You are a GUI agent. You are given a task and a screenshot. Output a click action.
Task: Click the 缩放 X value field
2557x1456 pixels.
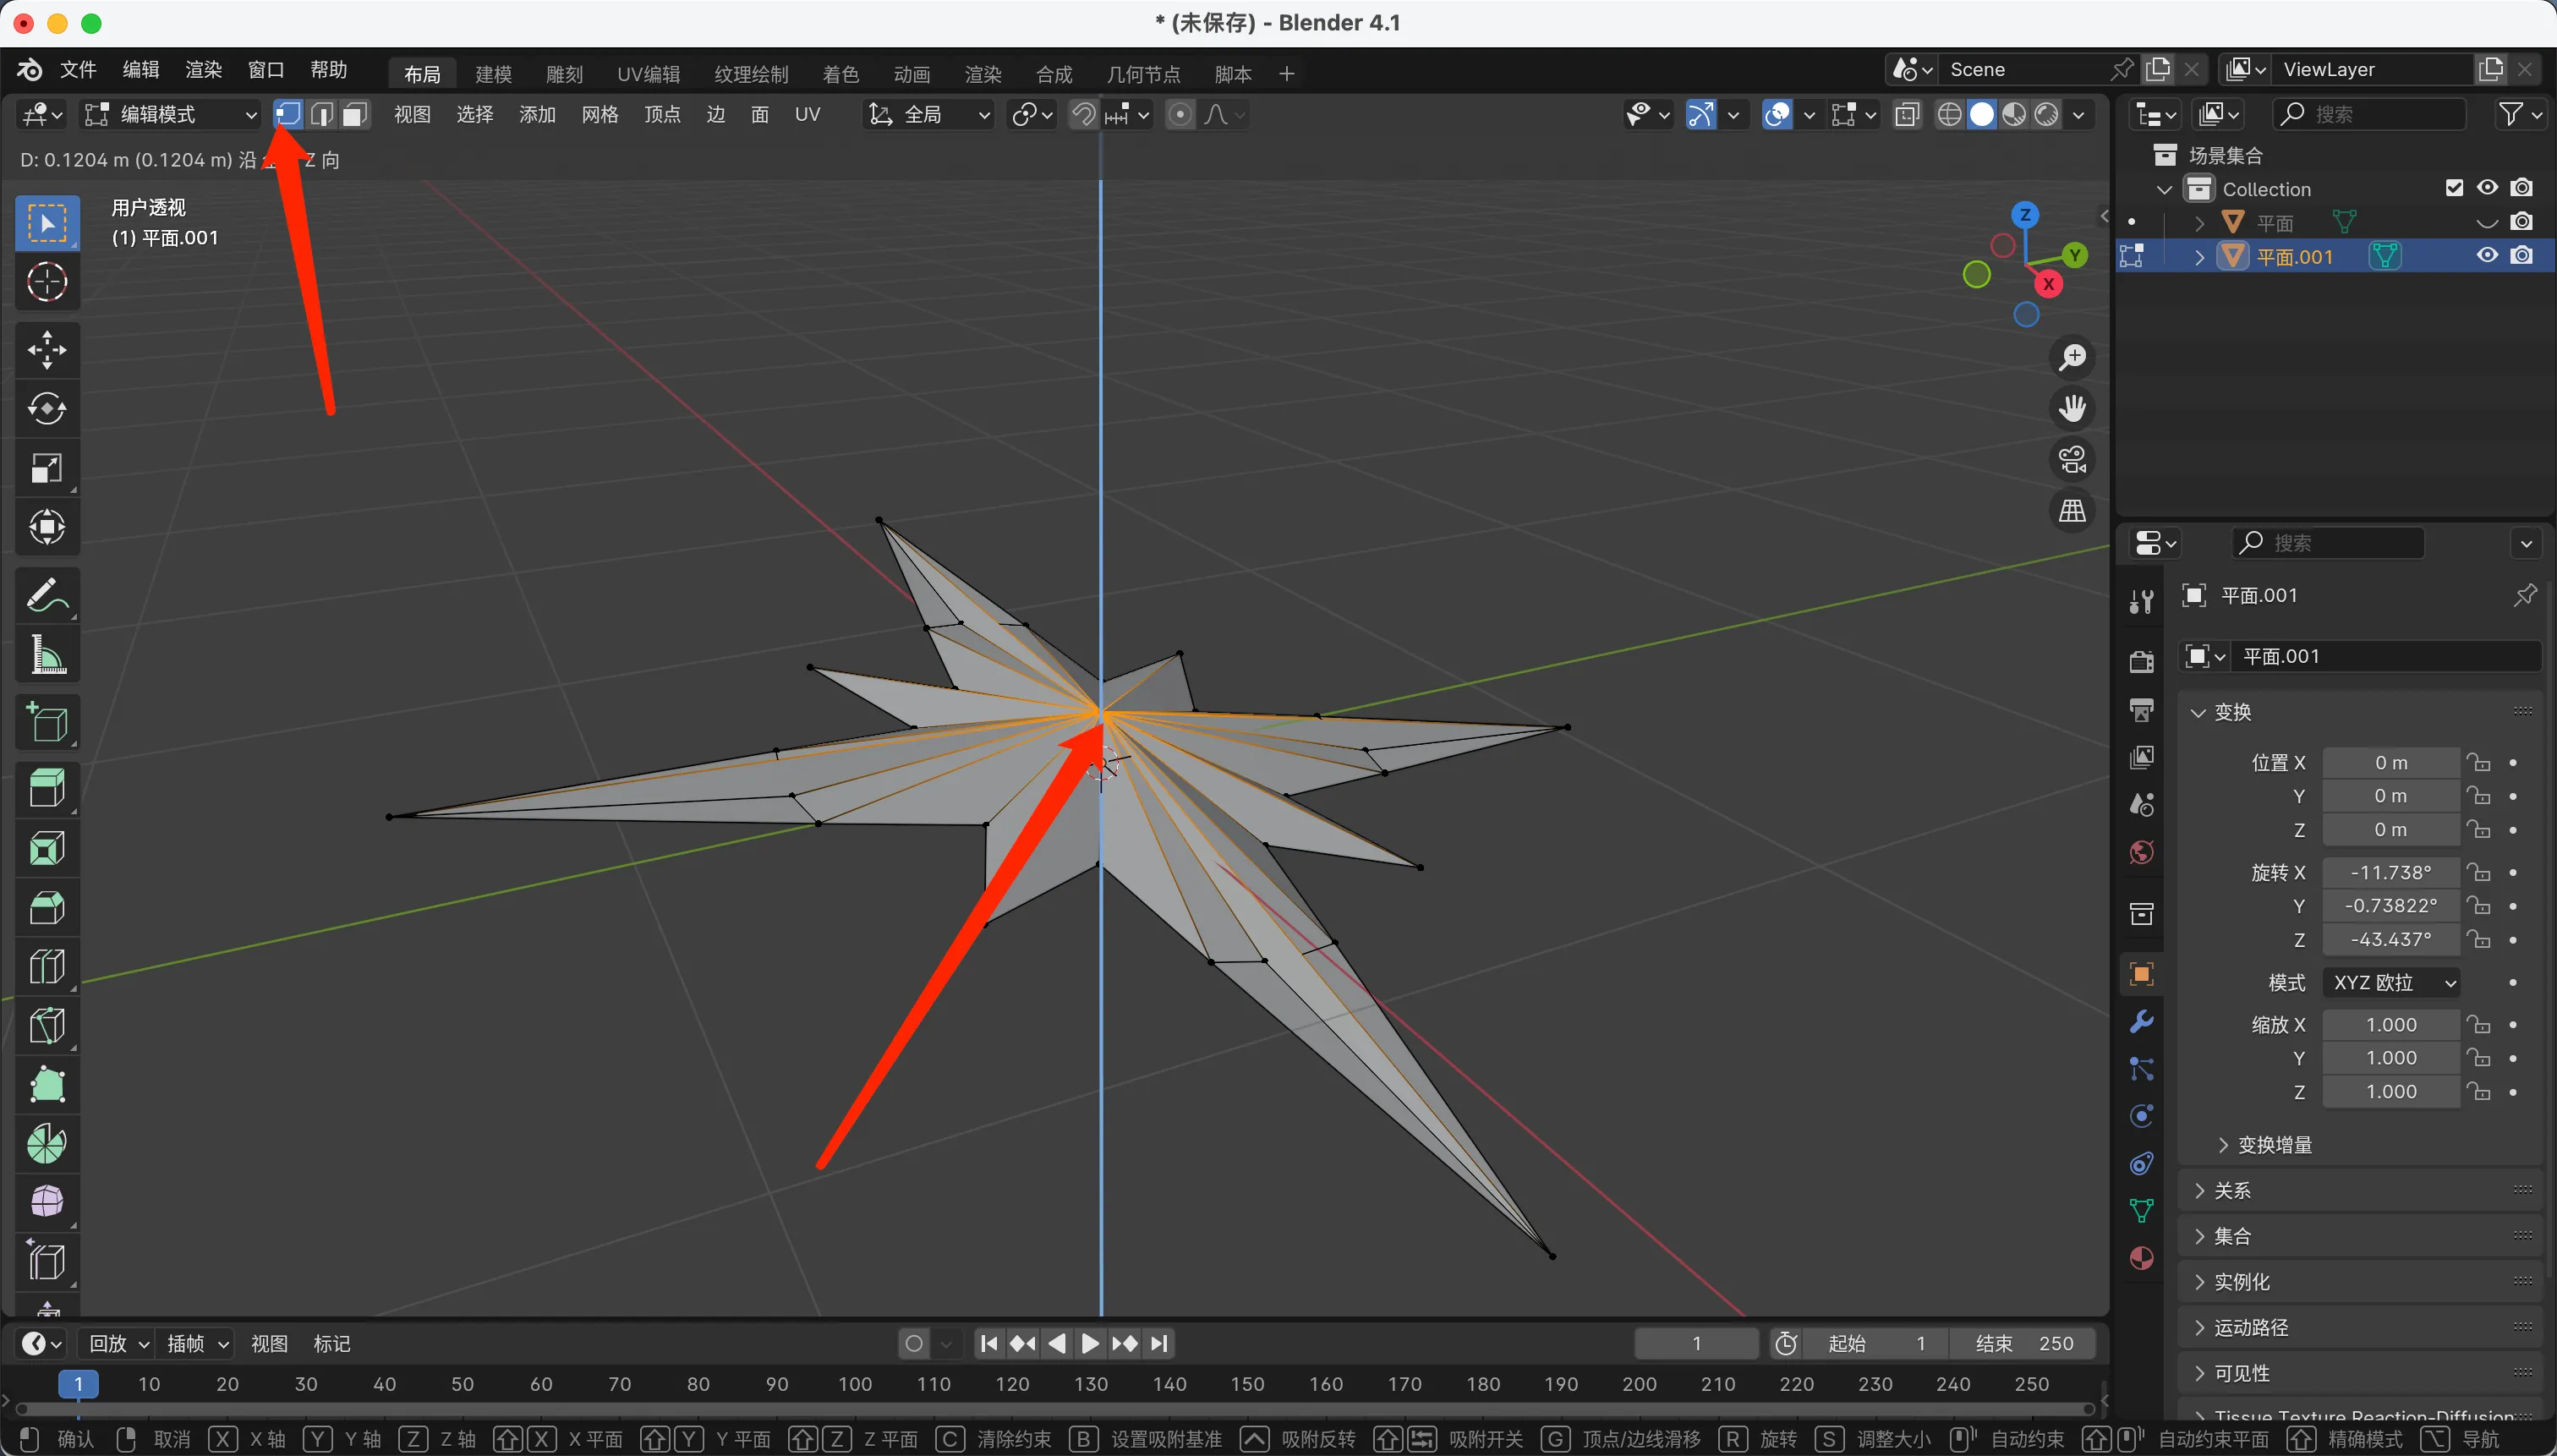point(2390,1024)
